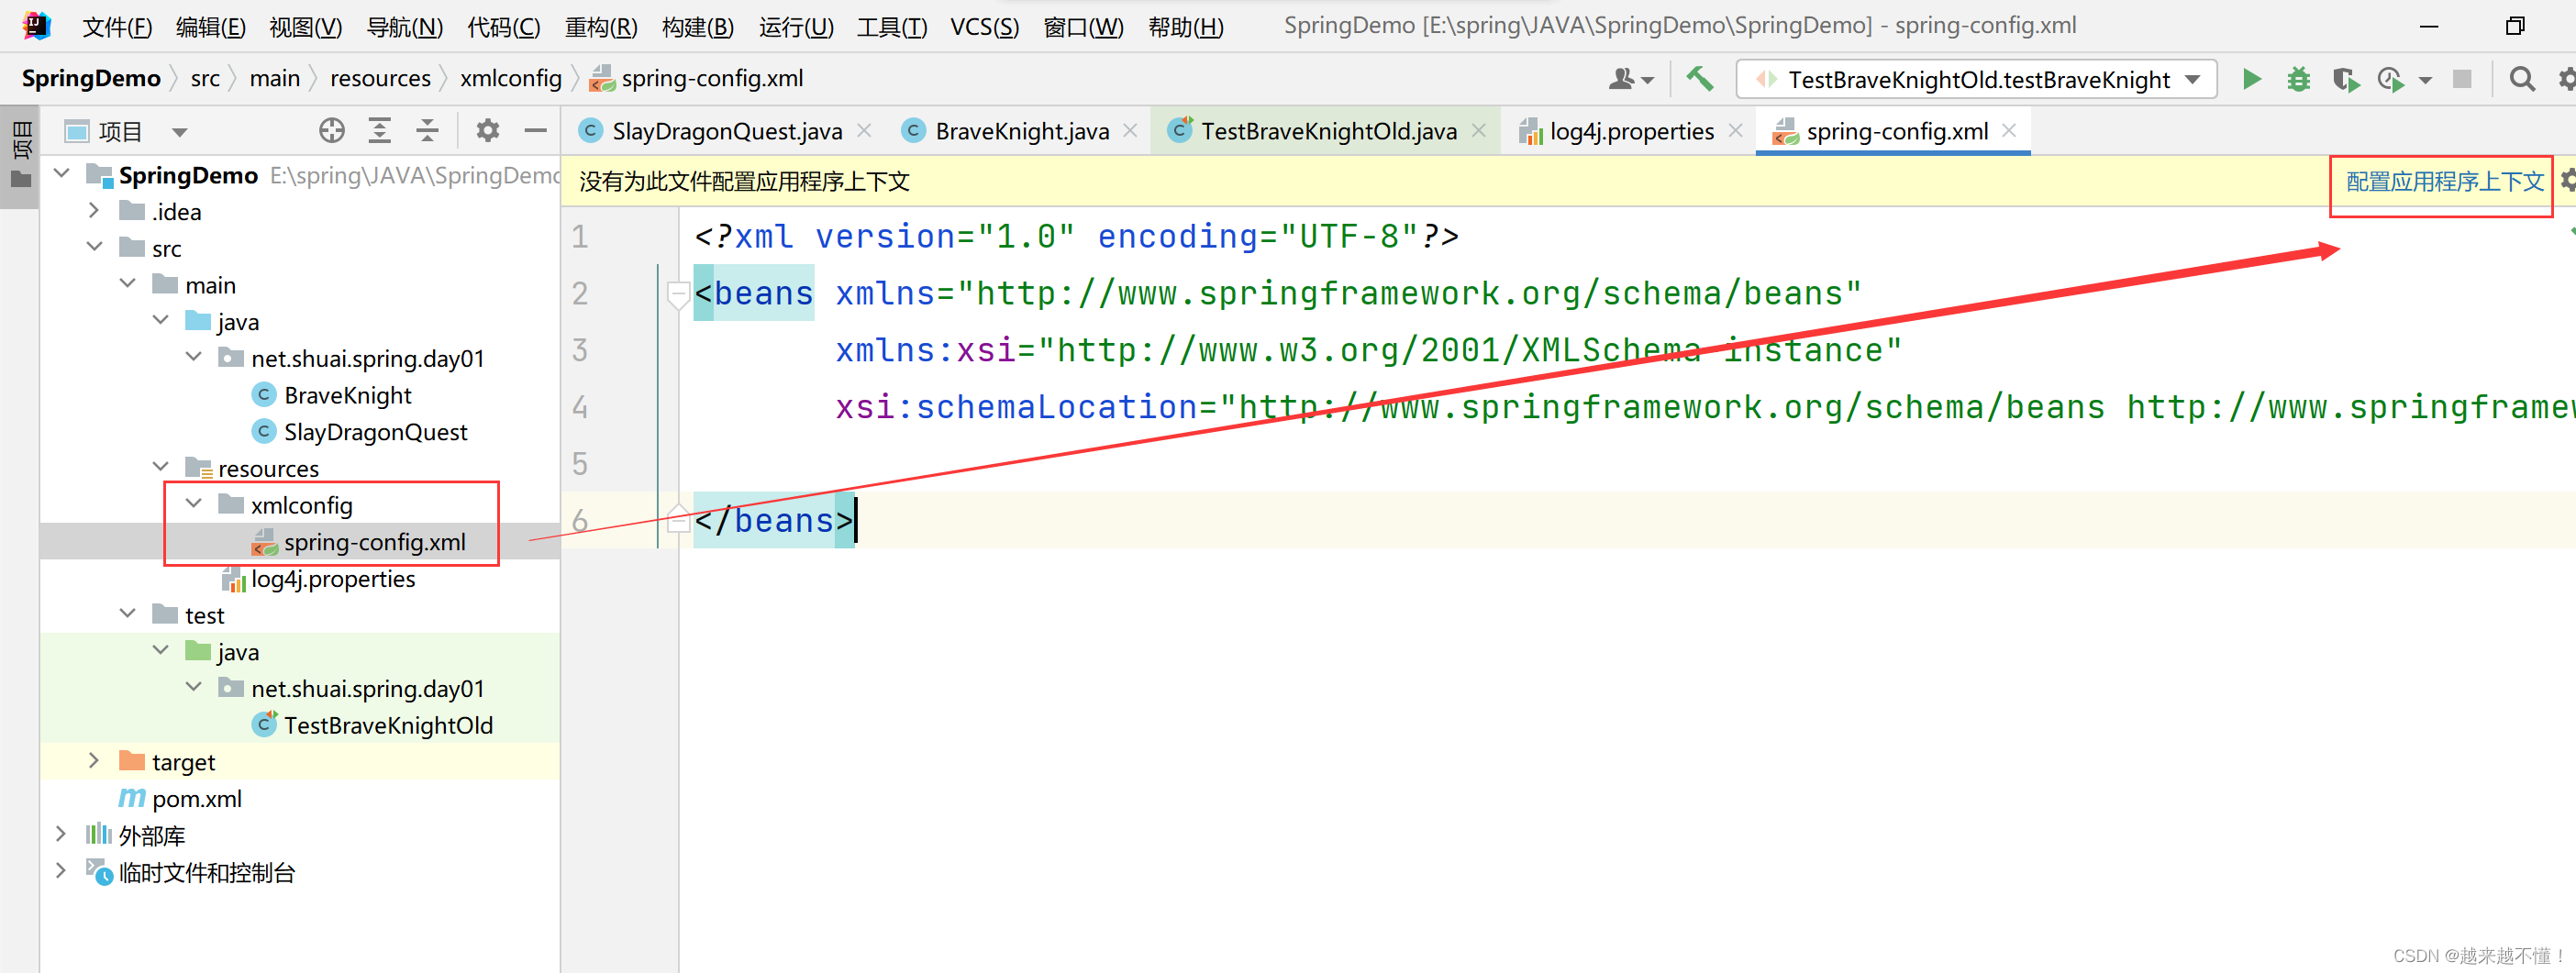Click the Build project hammer icon
This screenshot has height=973, width=2576.
click(x=1699, y=79)
